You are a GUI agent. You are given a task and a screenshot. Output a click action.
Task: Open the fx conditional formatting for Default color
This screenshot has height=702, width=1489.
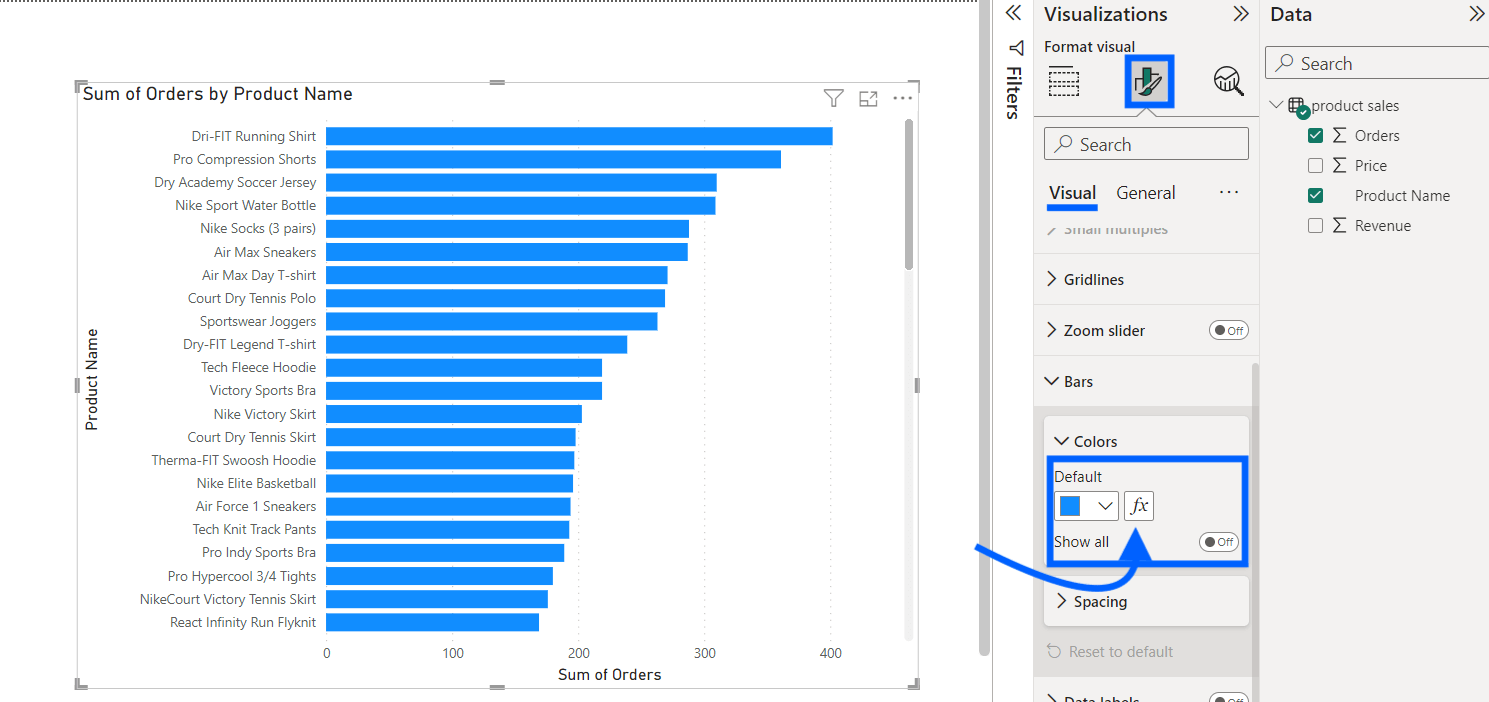(x=1139, y=505)
